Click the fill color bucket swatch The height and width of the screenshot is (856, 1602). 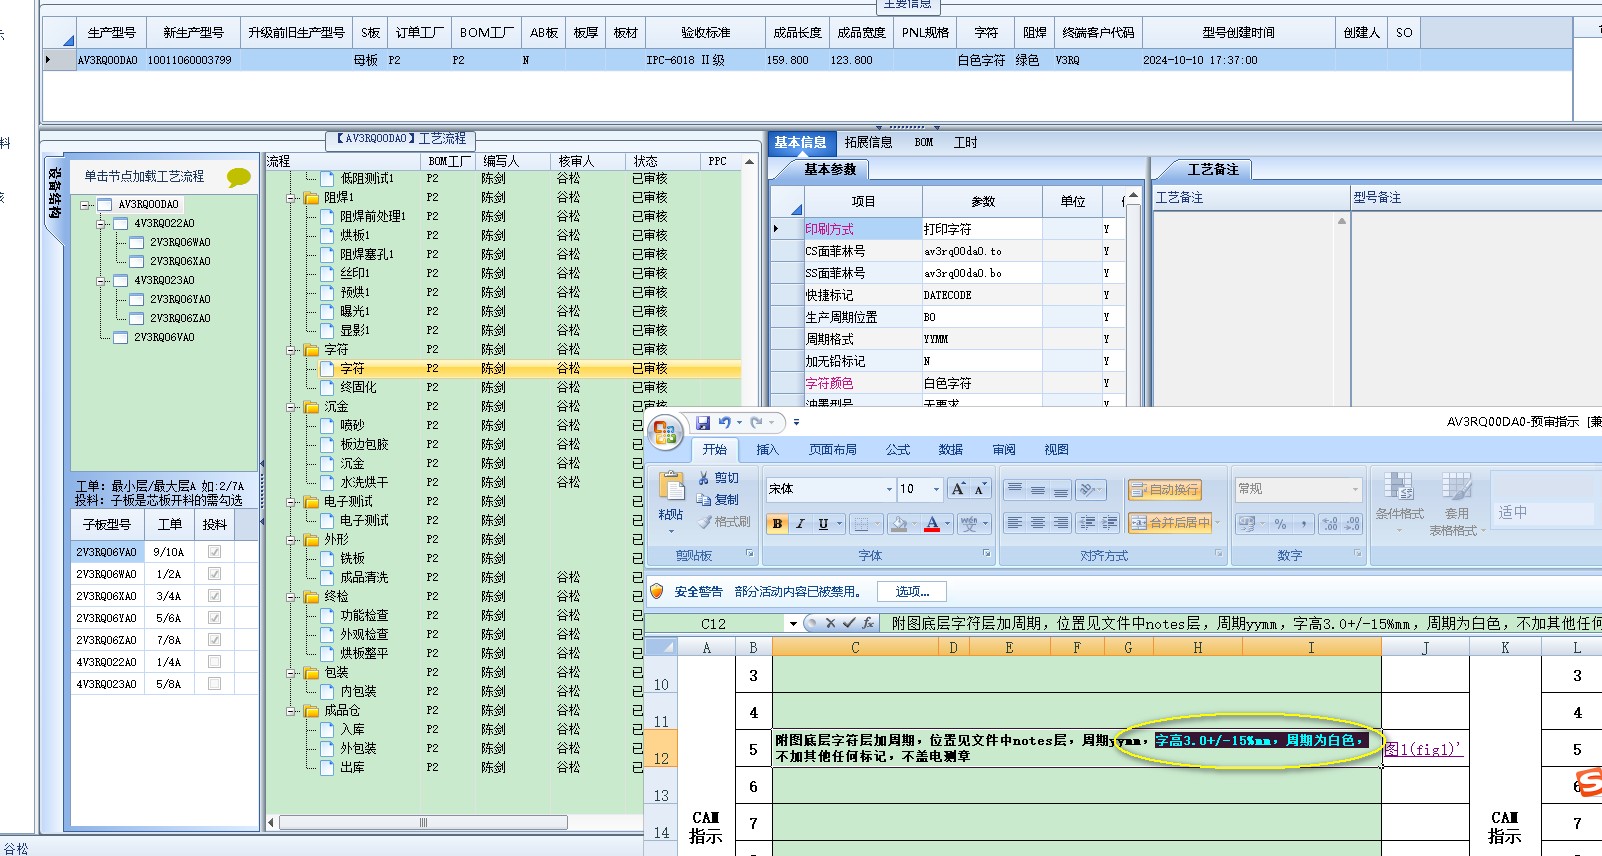click(x=899, y=523)
